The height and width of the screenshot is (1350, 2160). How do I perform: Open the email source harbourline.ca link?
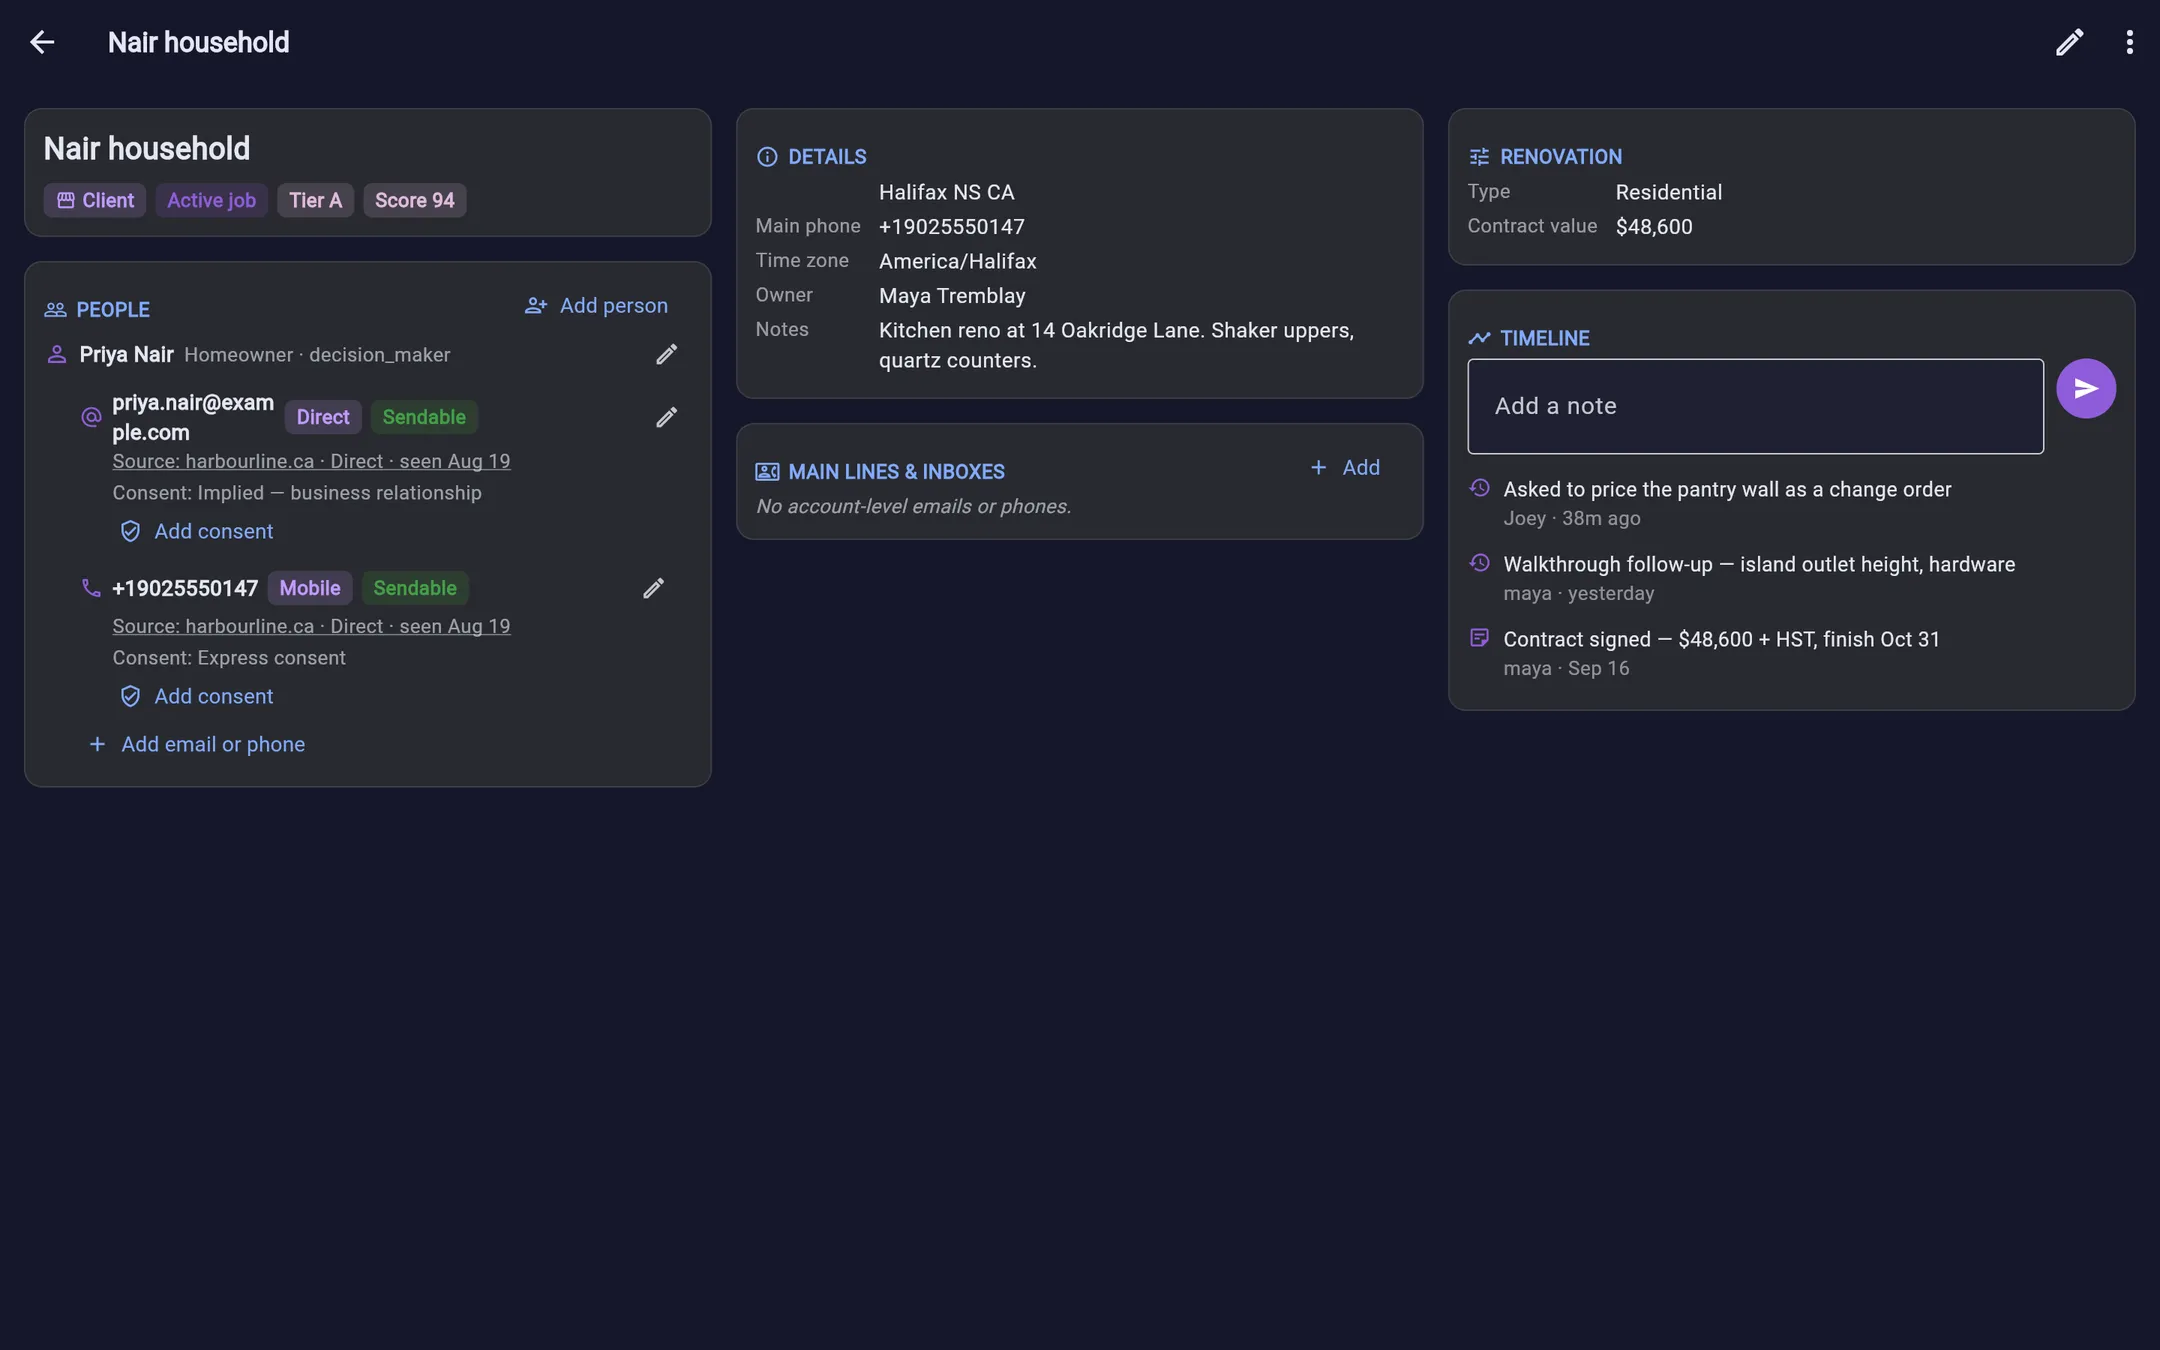pyautogui.click(x=311, y=461)
